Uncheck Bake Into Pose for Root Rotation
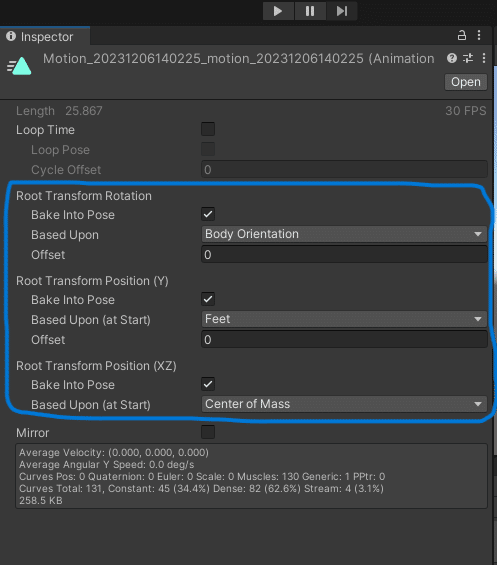 (208, 214)
